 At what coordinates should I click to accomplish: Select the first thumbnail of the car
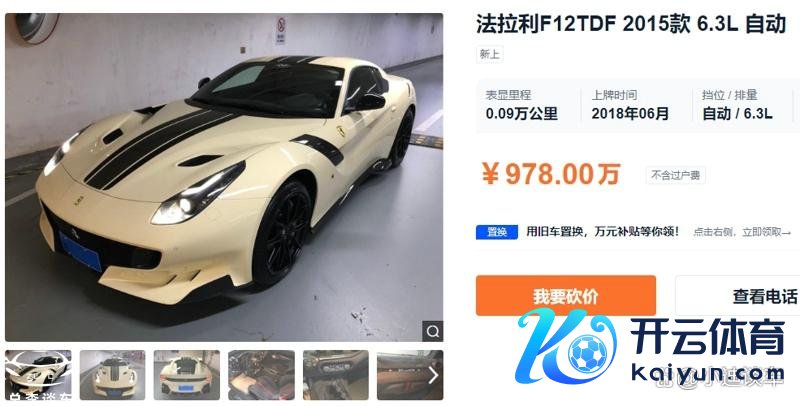pos(38,375)
